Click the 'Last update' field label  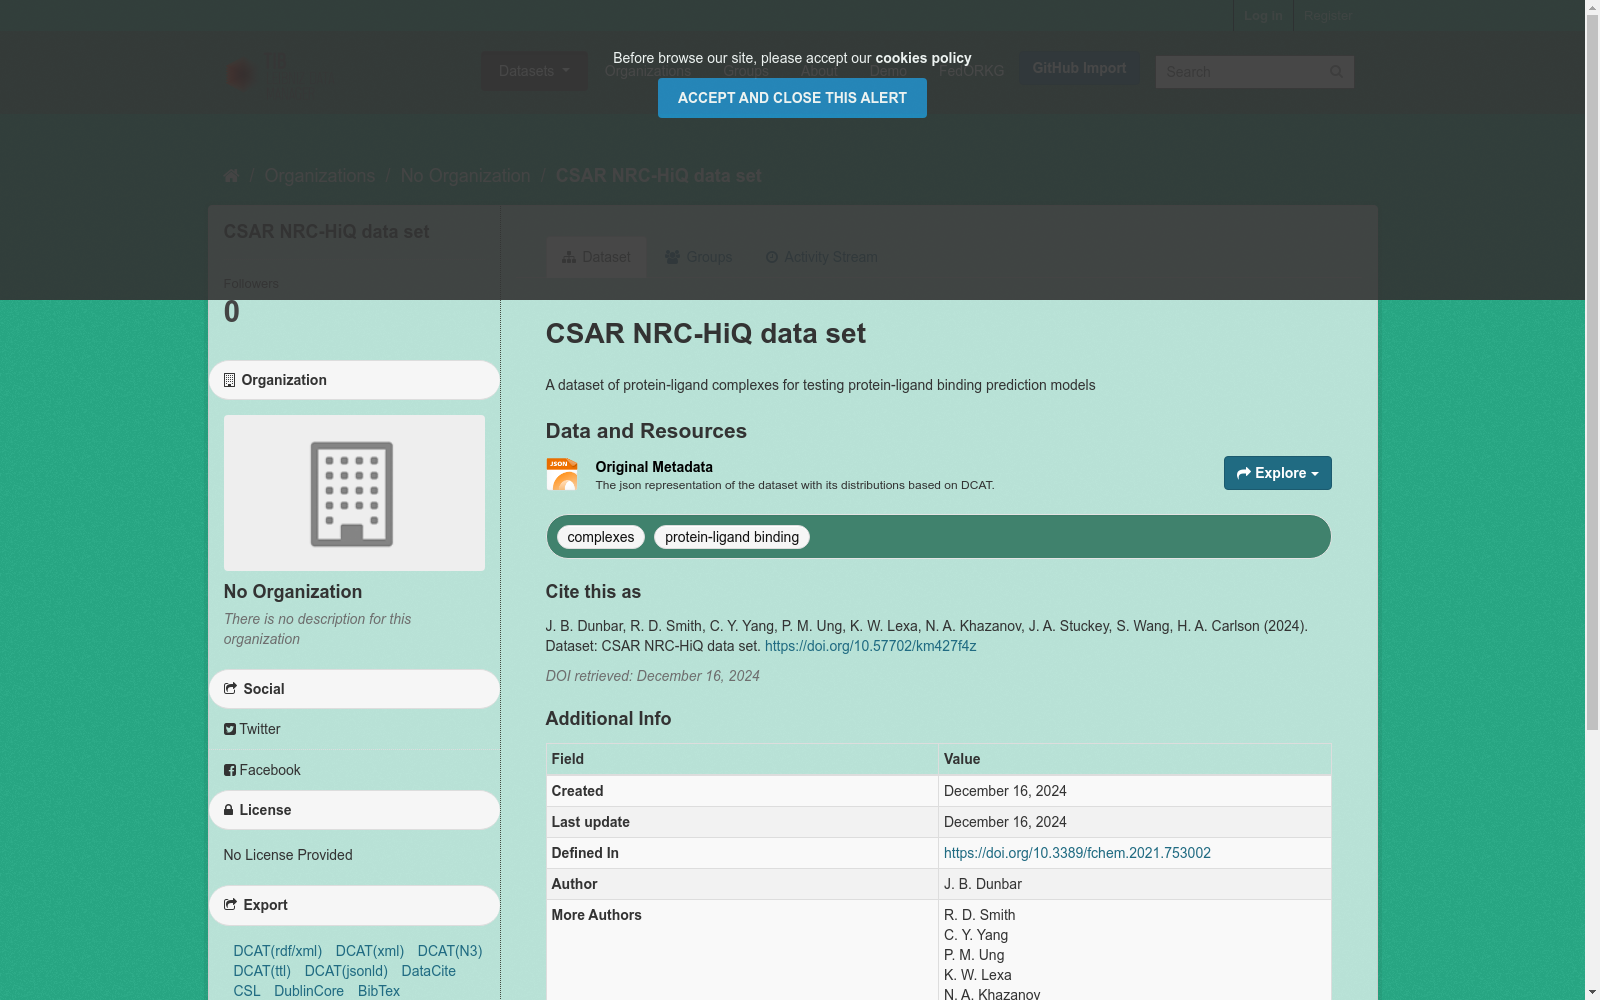click(x=591, y=822)
